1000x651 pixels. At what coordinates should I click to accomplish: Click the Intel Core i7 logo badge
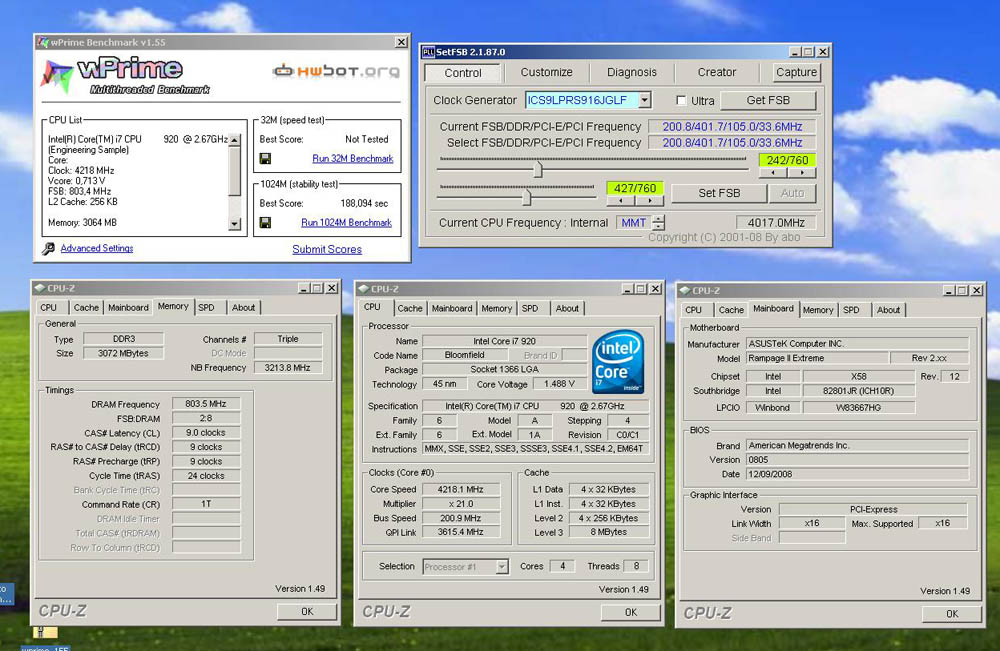[617, 362]
